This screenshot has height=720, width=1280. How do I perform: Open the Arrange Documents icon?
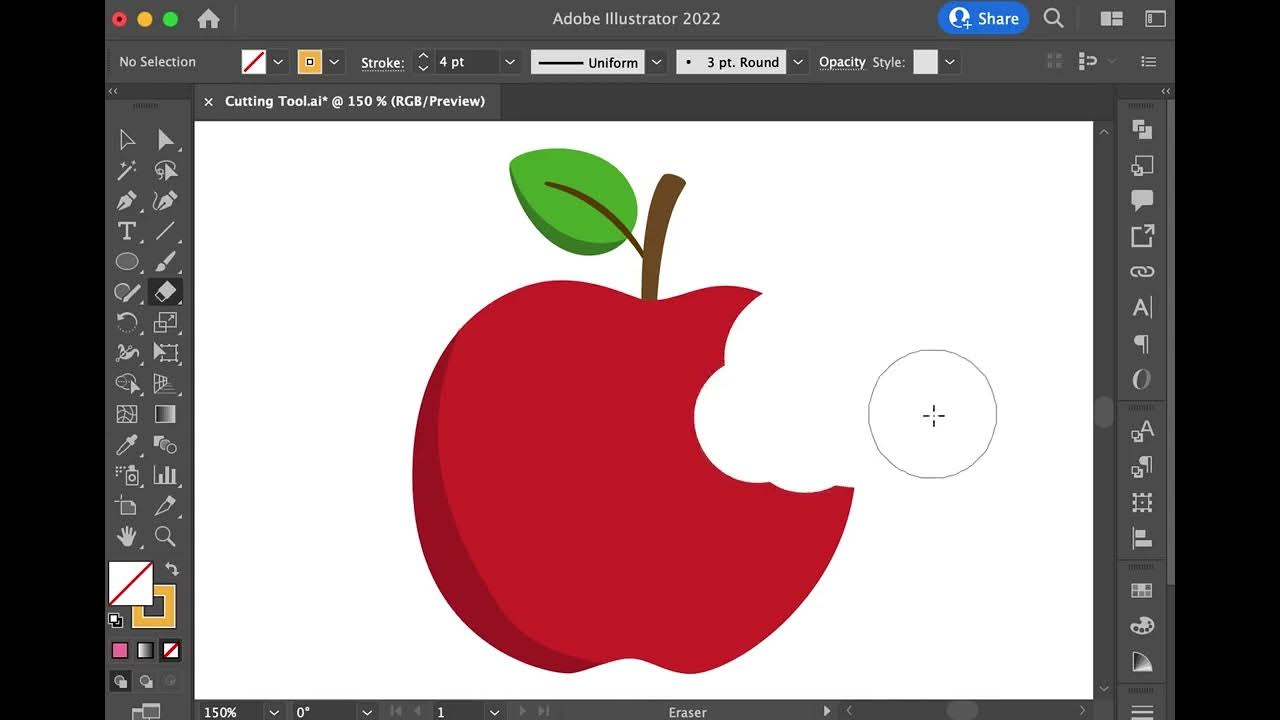pos(1111,18)
